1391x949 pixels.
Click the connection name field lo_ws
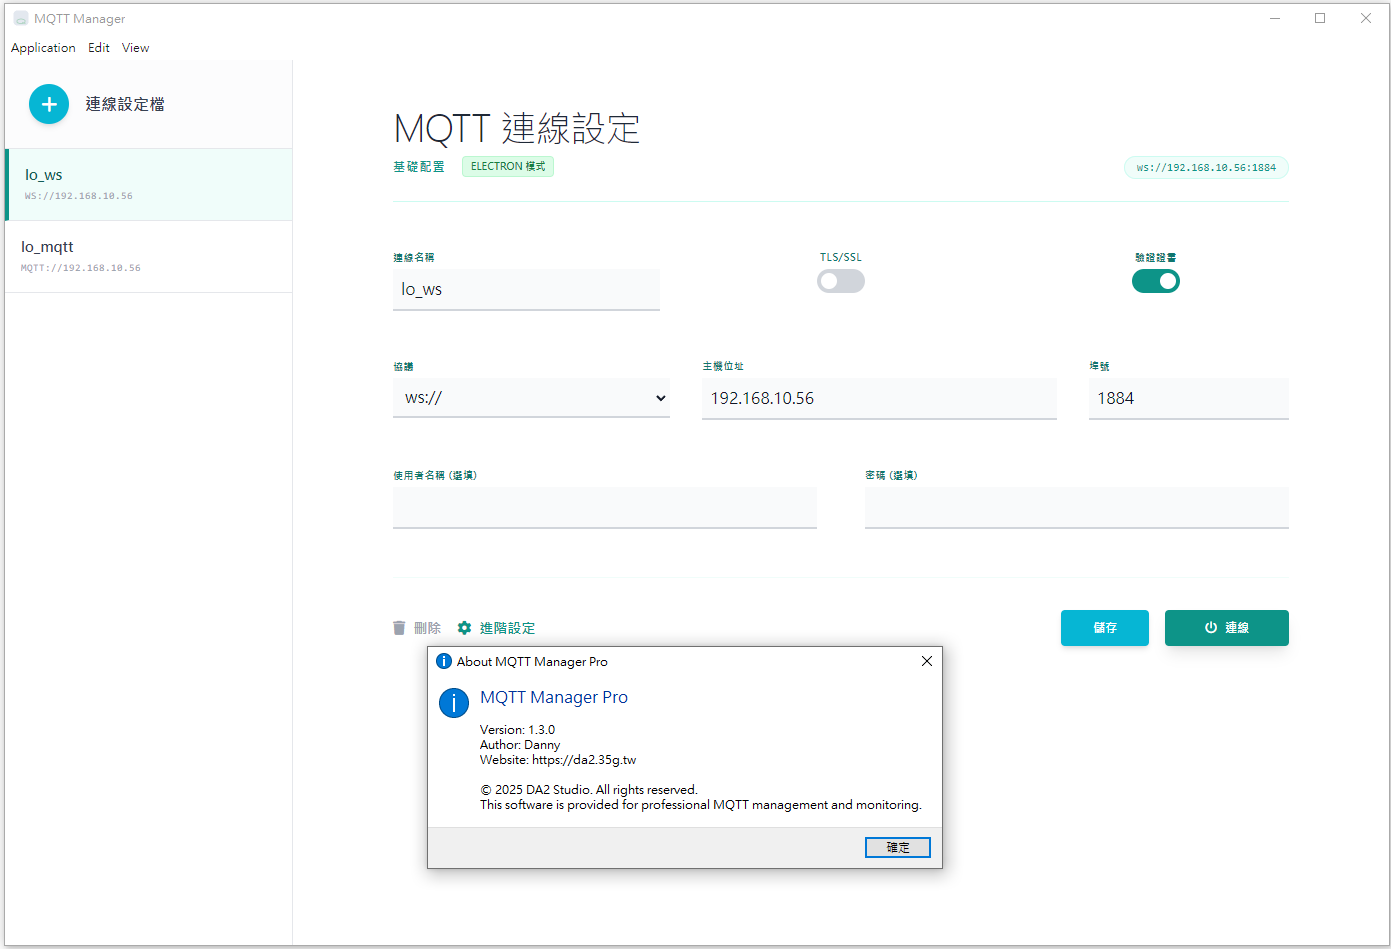526,290
